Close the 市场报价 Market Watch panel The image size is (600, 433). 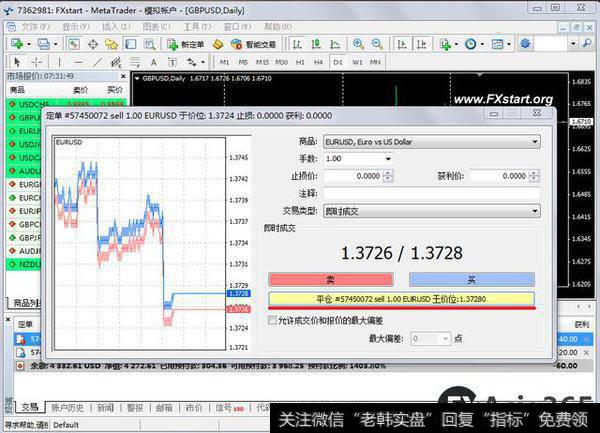[x=123, y=77]
